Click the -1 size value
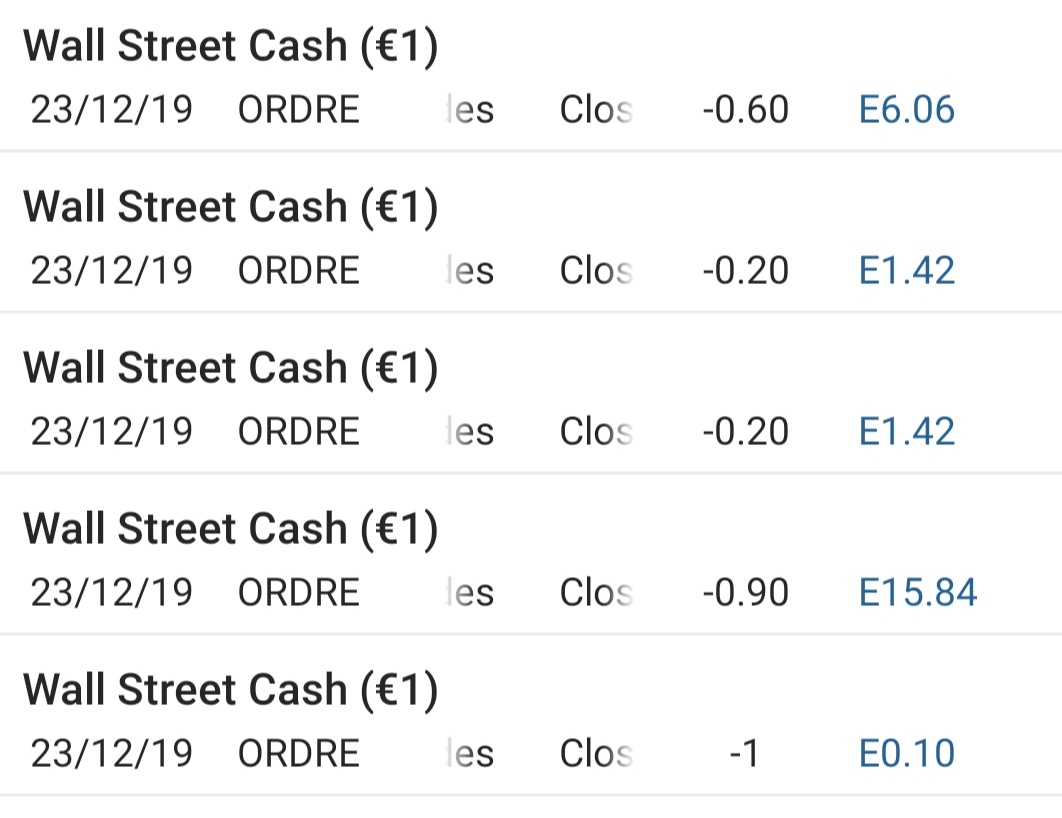This screenshot has height=818, width=1062. coord(745,753)
